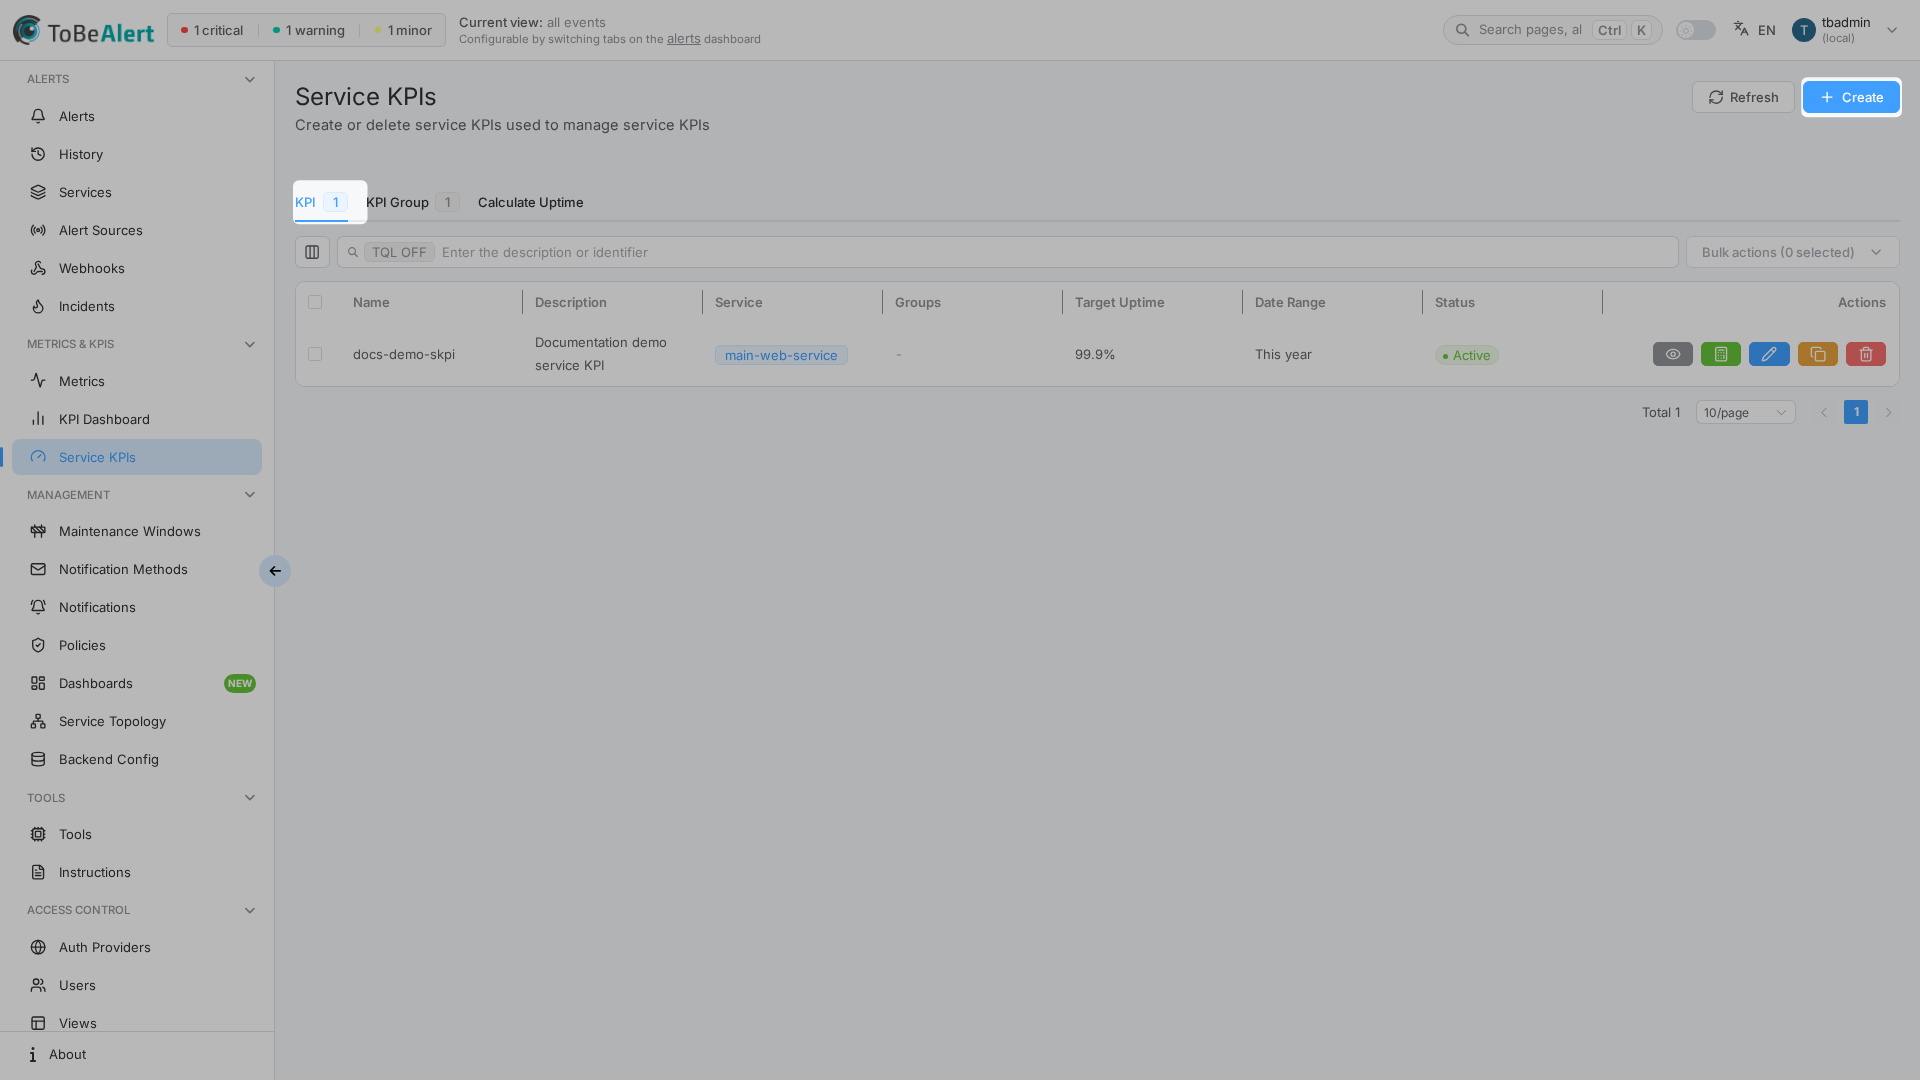Click the next page arrow
Image resolution: width=1920 pixels, height=1080 pixels.
(x=1888, y=412)
